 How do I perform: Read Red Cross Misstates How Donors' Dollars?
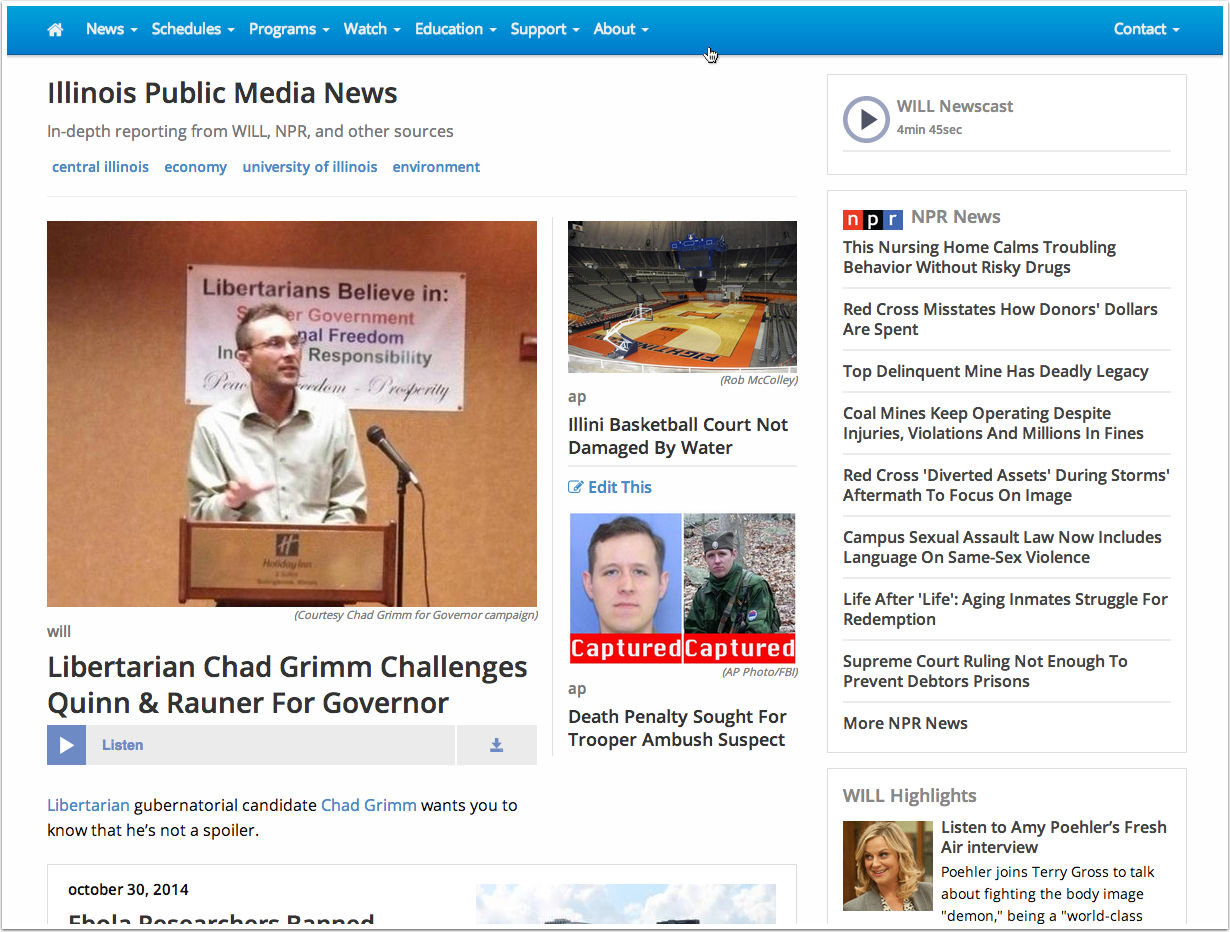(x=1000, y=319)
